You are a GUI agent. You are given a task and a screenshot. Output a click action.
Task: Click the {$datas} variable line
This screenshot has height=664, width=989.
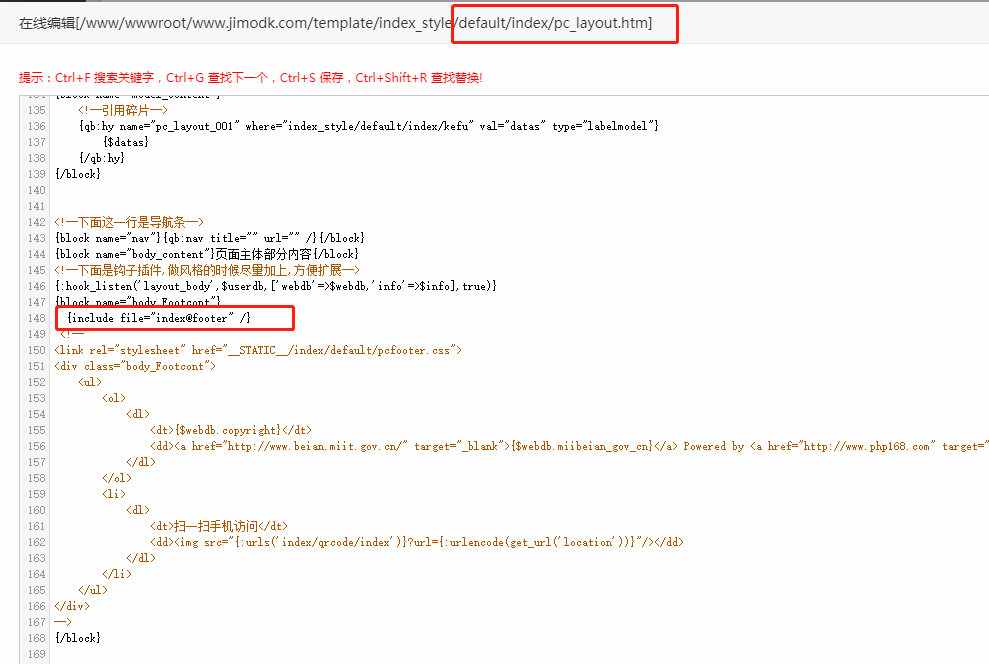[x=126, y=142]
